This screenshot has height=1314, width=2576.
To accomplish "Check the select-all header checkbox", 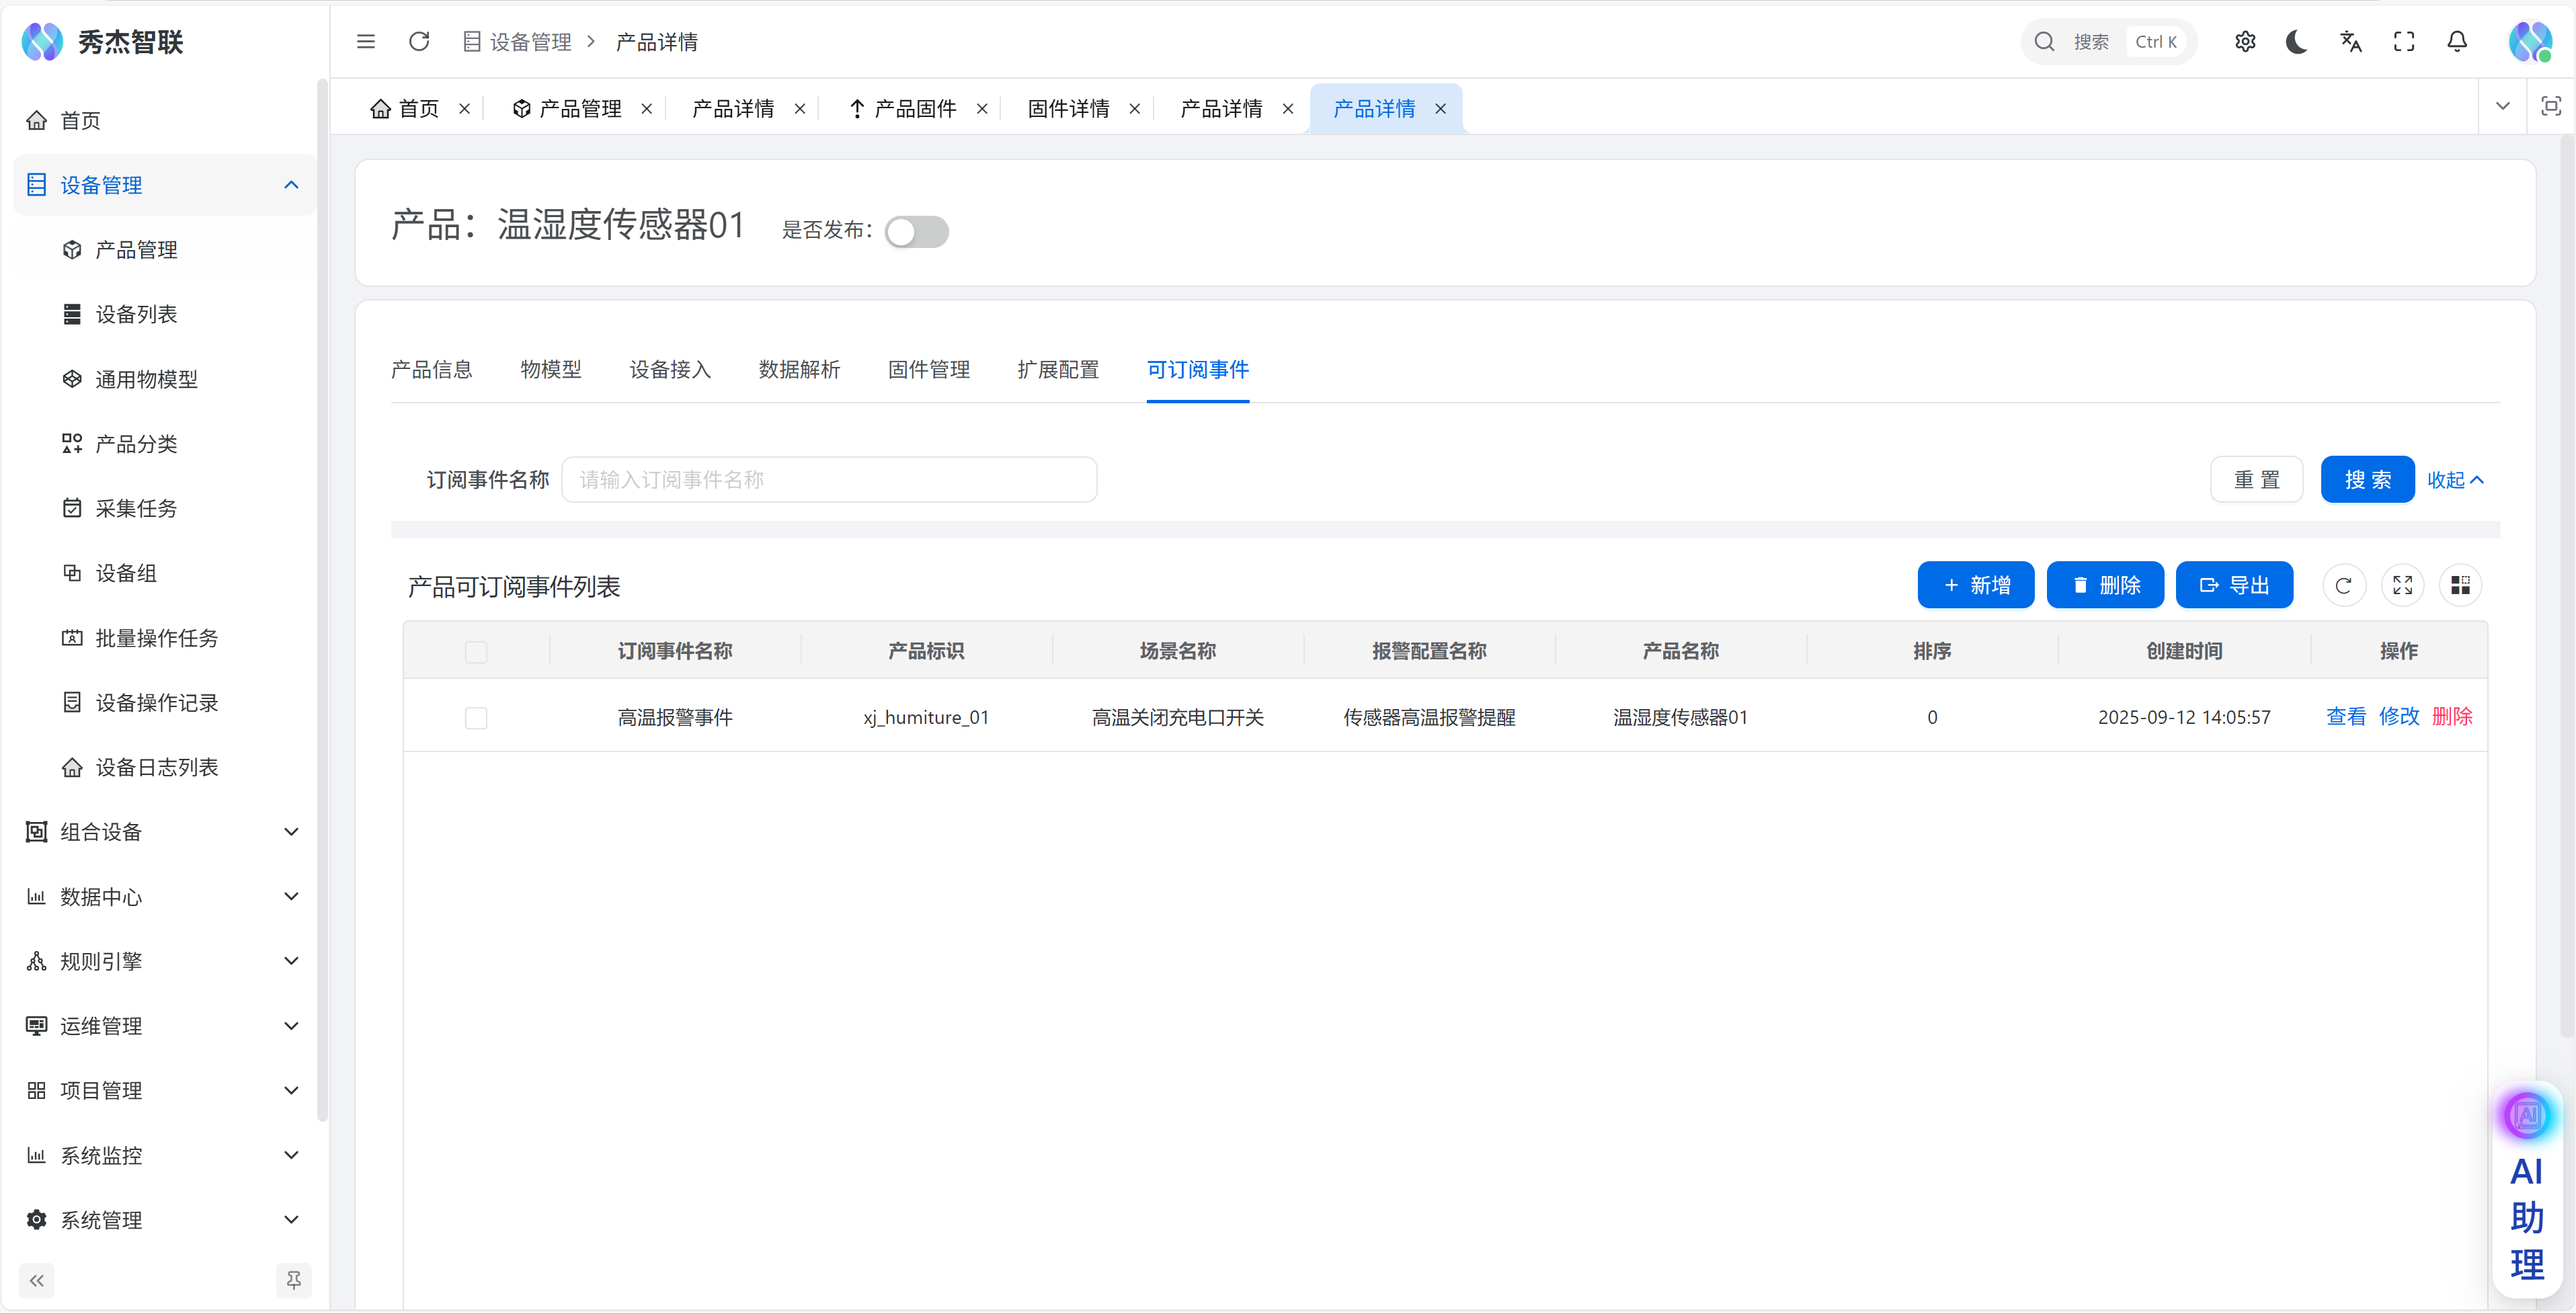I will click(476, 653).
